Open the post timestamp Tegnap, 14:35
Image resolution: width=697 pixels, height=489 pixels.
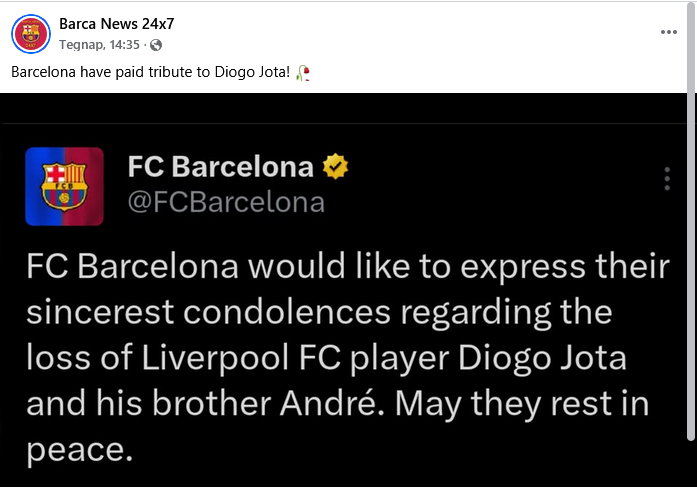click(x=100, y=45)
